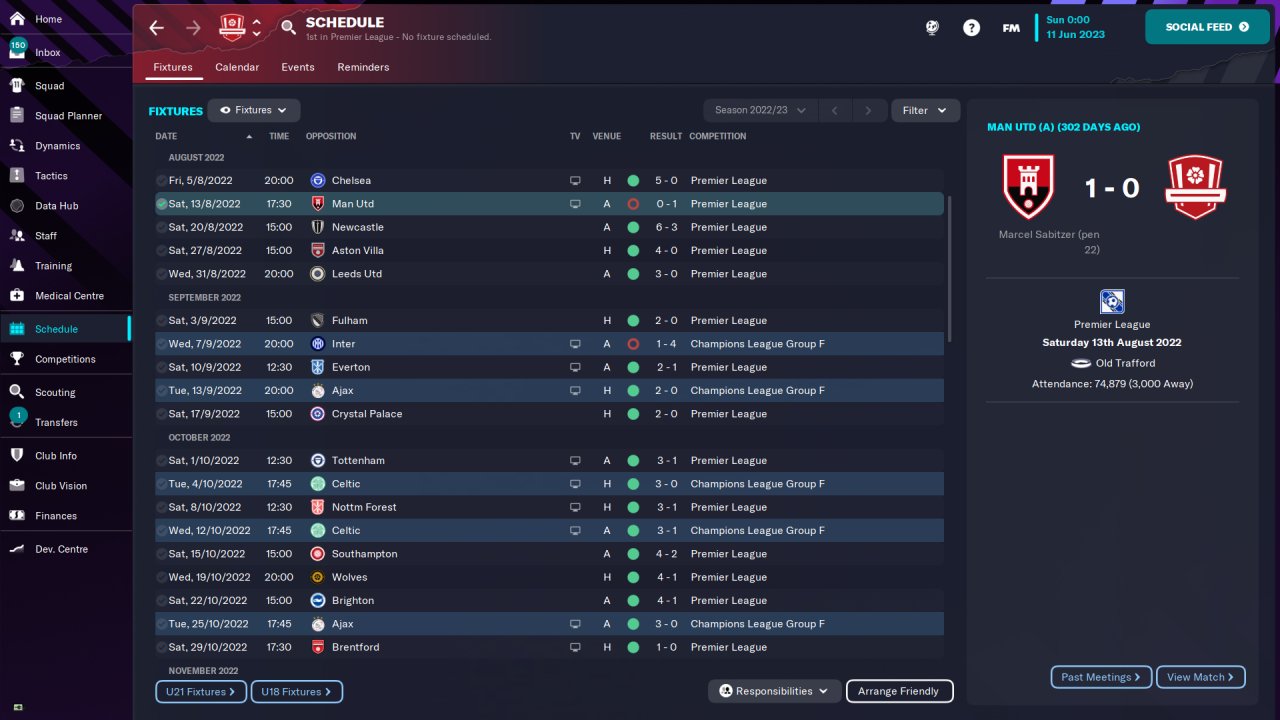Open the Medical Centre icon
The image size is (1280, 720).
[17, 296]
